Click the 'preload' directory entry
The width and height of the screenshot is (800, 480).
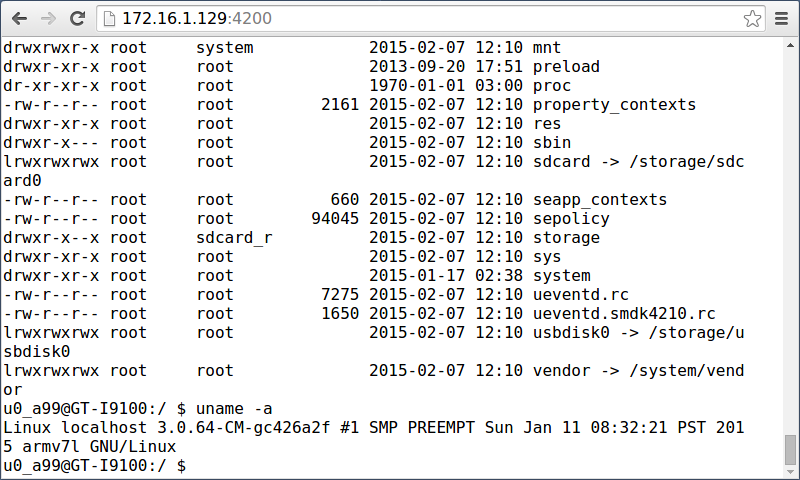[x=566, y=67]
